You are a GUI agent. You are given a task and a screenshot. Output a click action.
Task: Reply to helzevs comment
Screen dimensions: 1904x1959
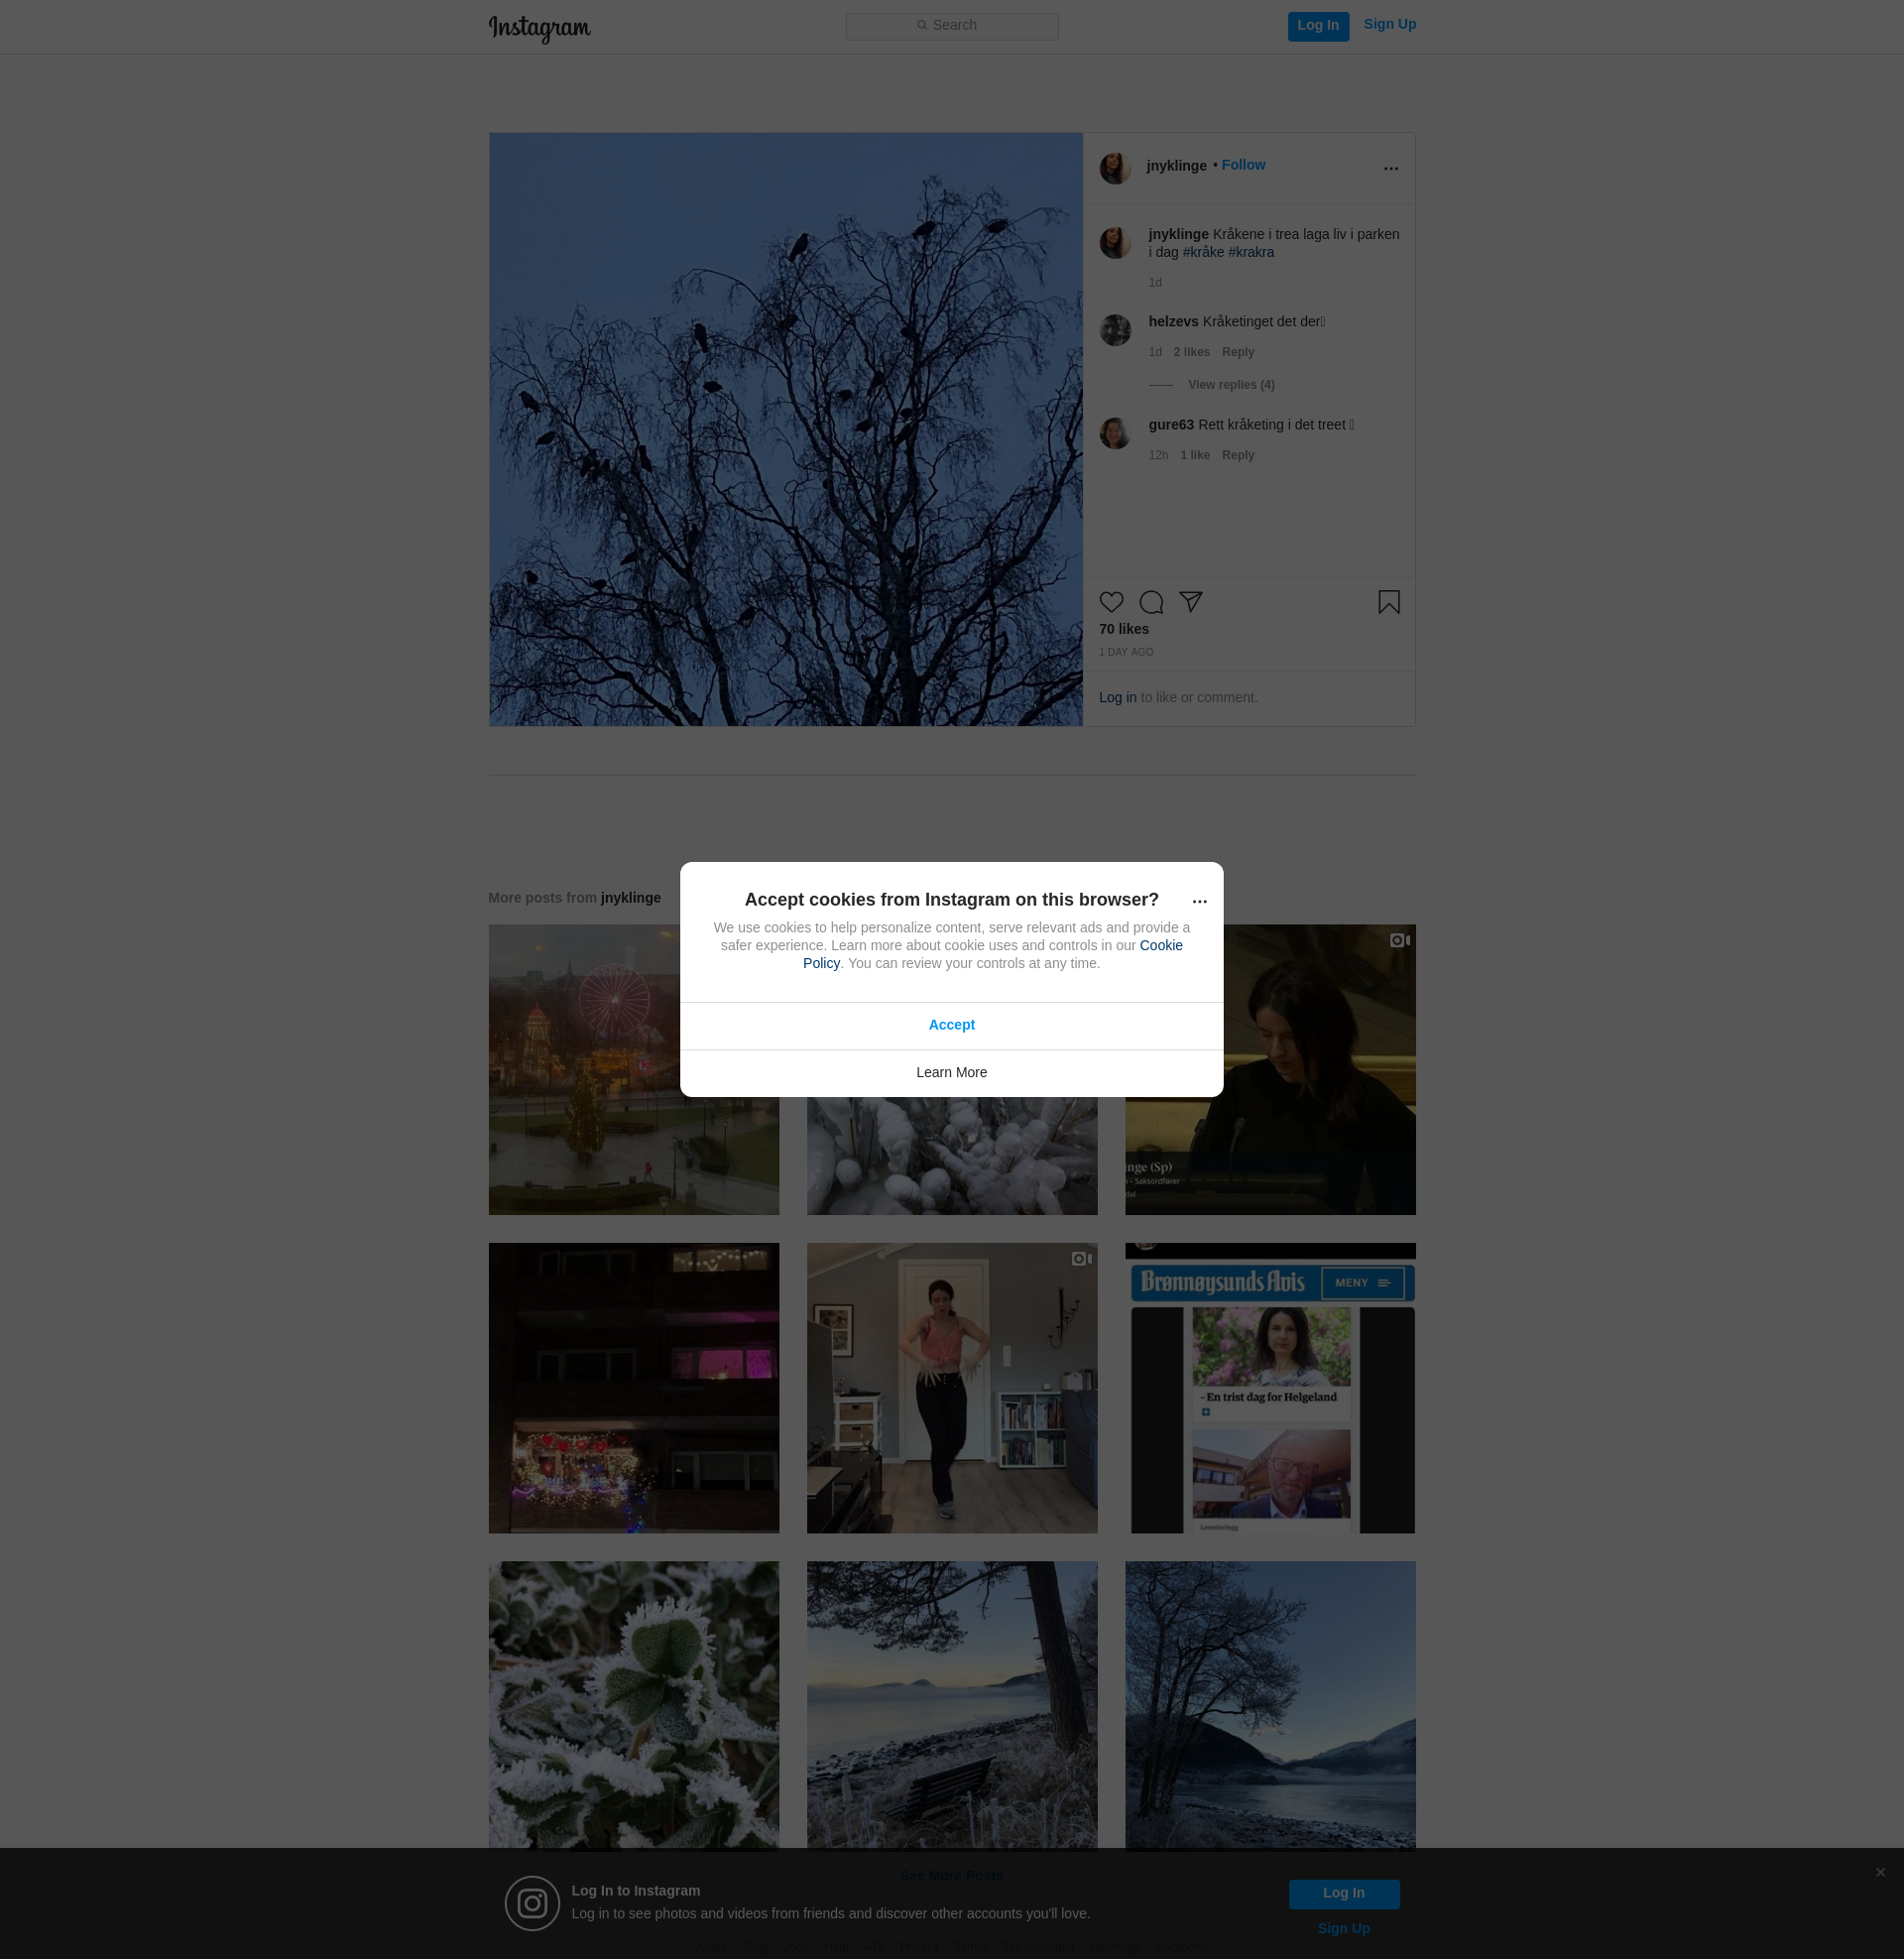[x=1237, y=352]
